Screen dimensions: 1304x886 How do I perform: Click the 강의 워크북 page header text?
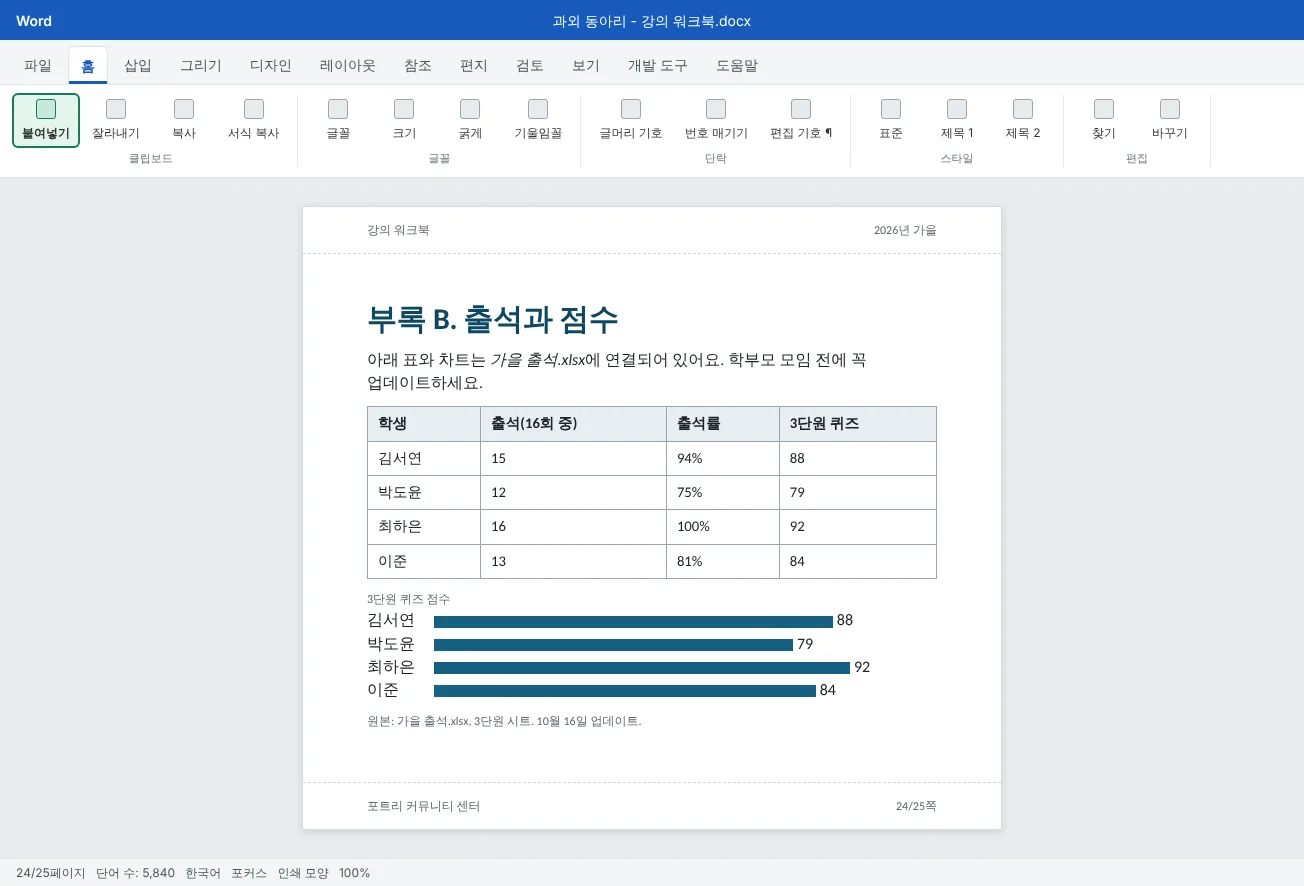coord(398,230)
